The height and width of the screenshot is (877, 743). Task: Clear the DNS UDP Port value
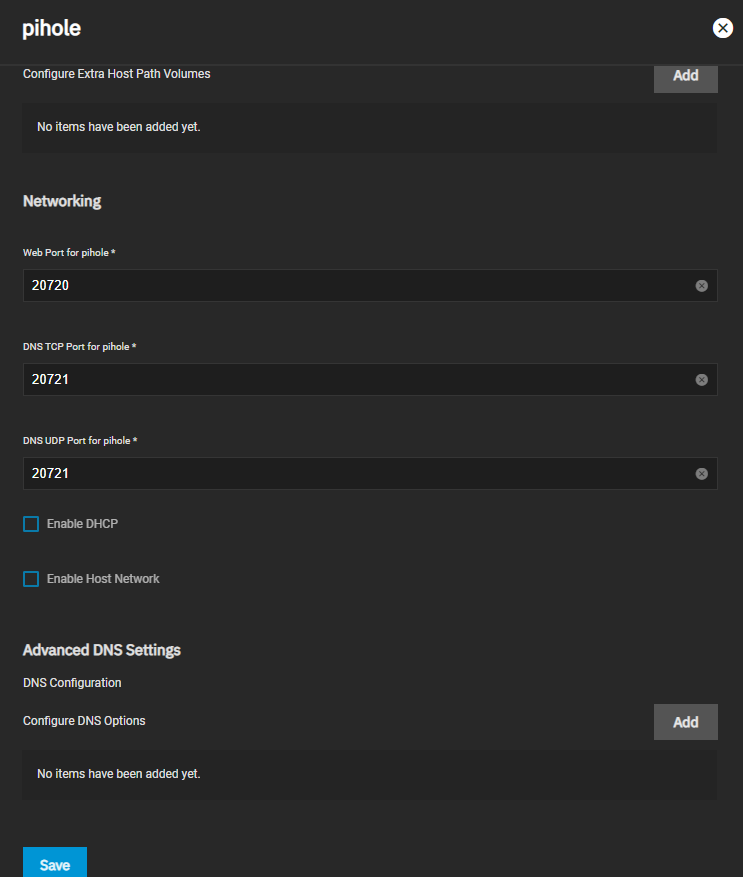(701, 474)
